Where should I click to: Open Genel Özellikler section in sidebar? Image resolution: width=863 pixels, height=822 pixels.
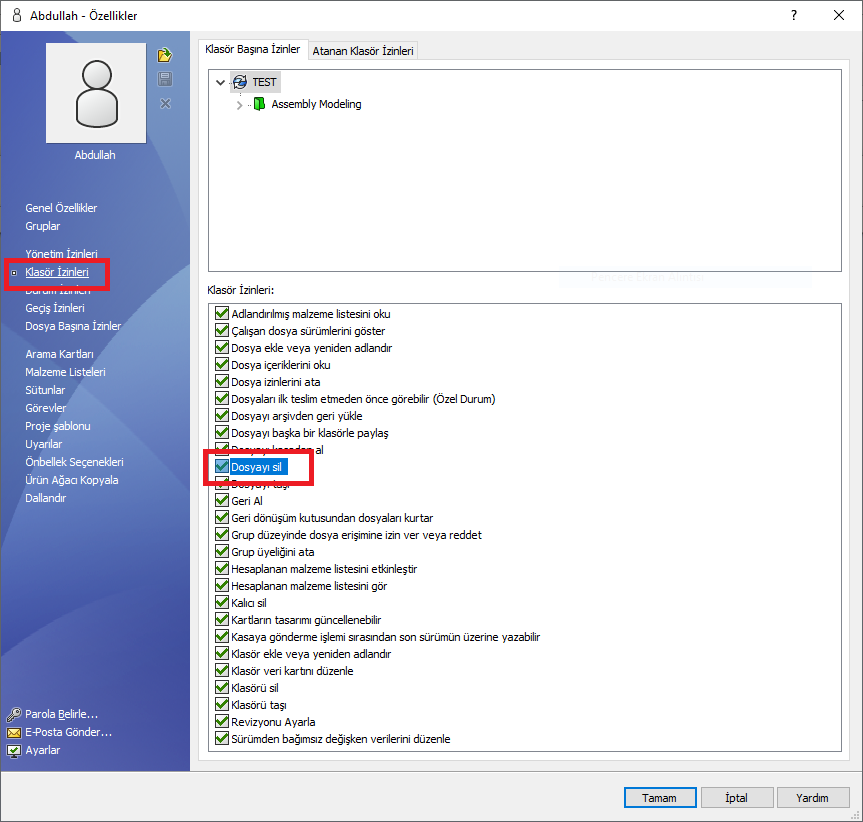[x=61, y=208]
